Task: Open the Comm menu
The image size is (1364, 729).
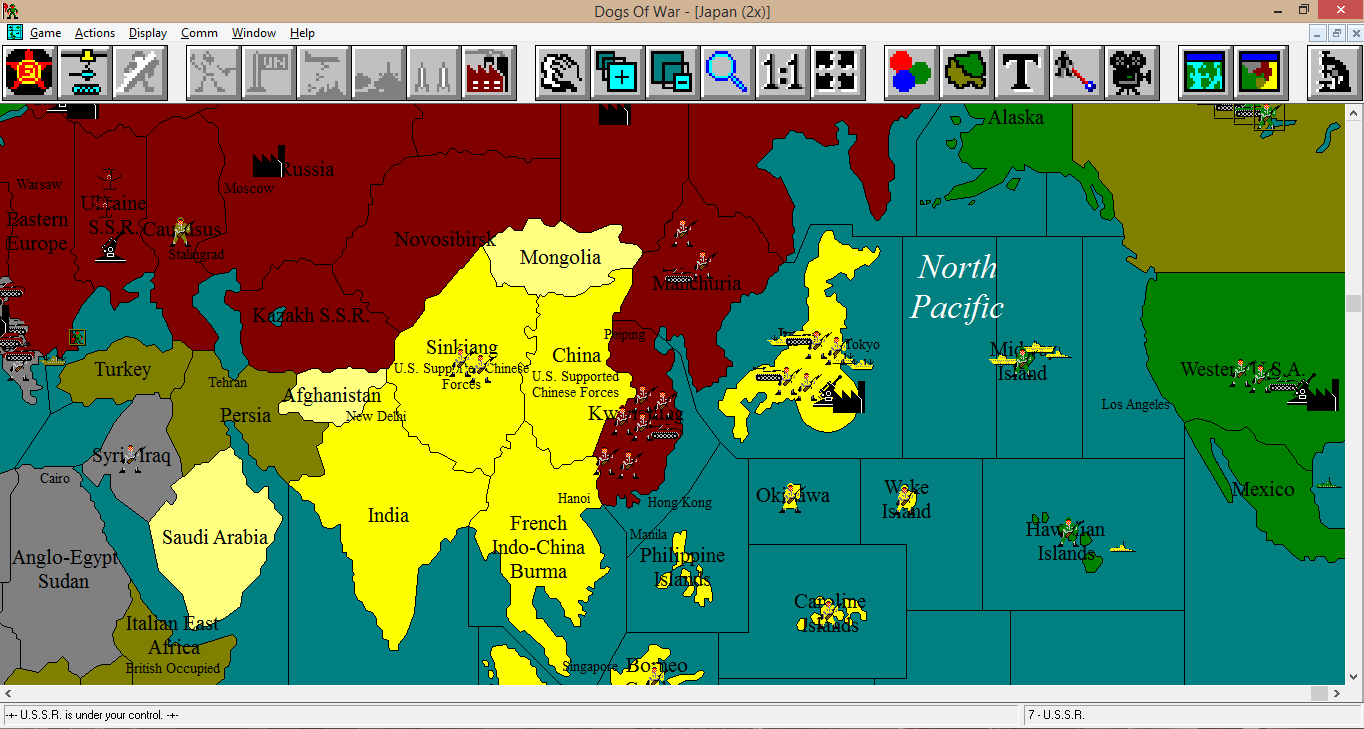Action: [199, 33]
